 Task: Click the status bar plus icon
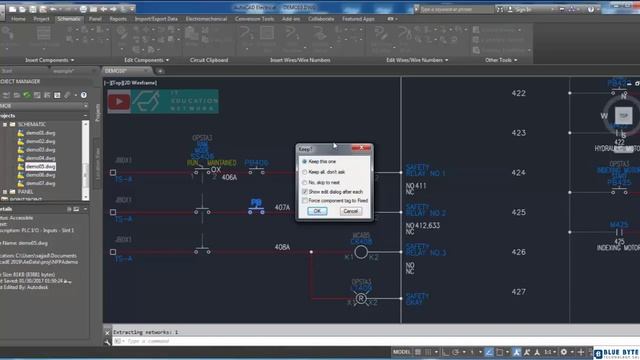click(x=580, y=352)
